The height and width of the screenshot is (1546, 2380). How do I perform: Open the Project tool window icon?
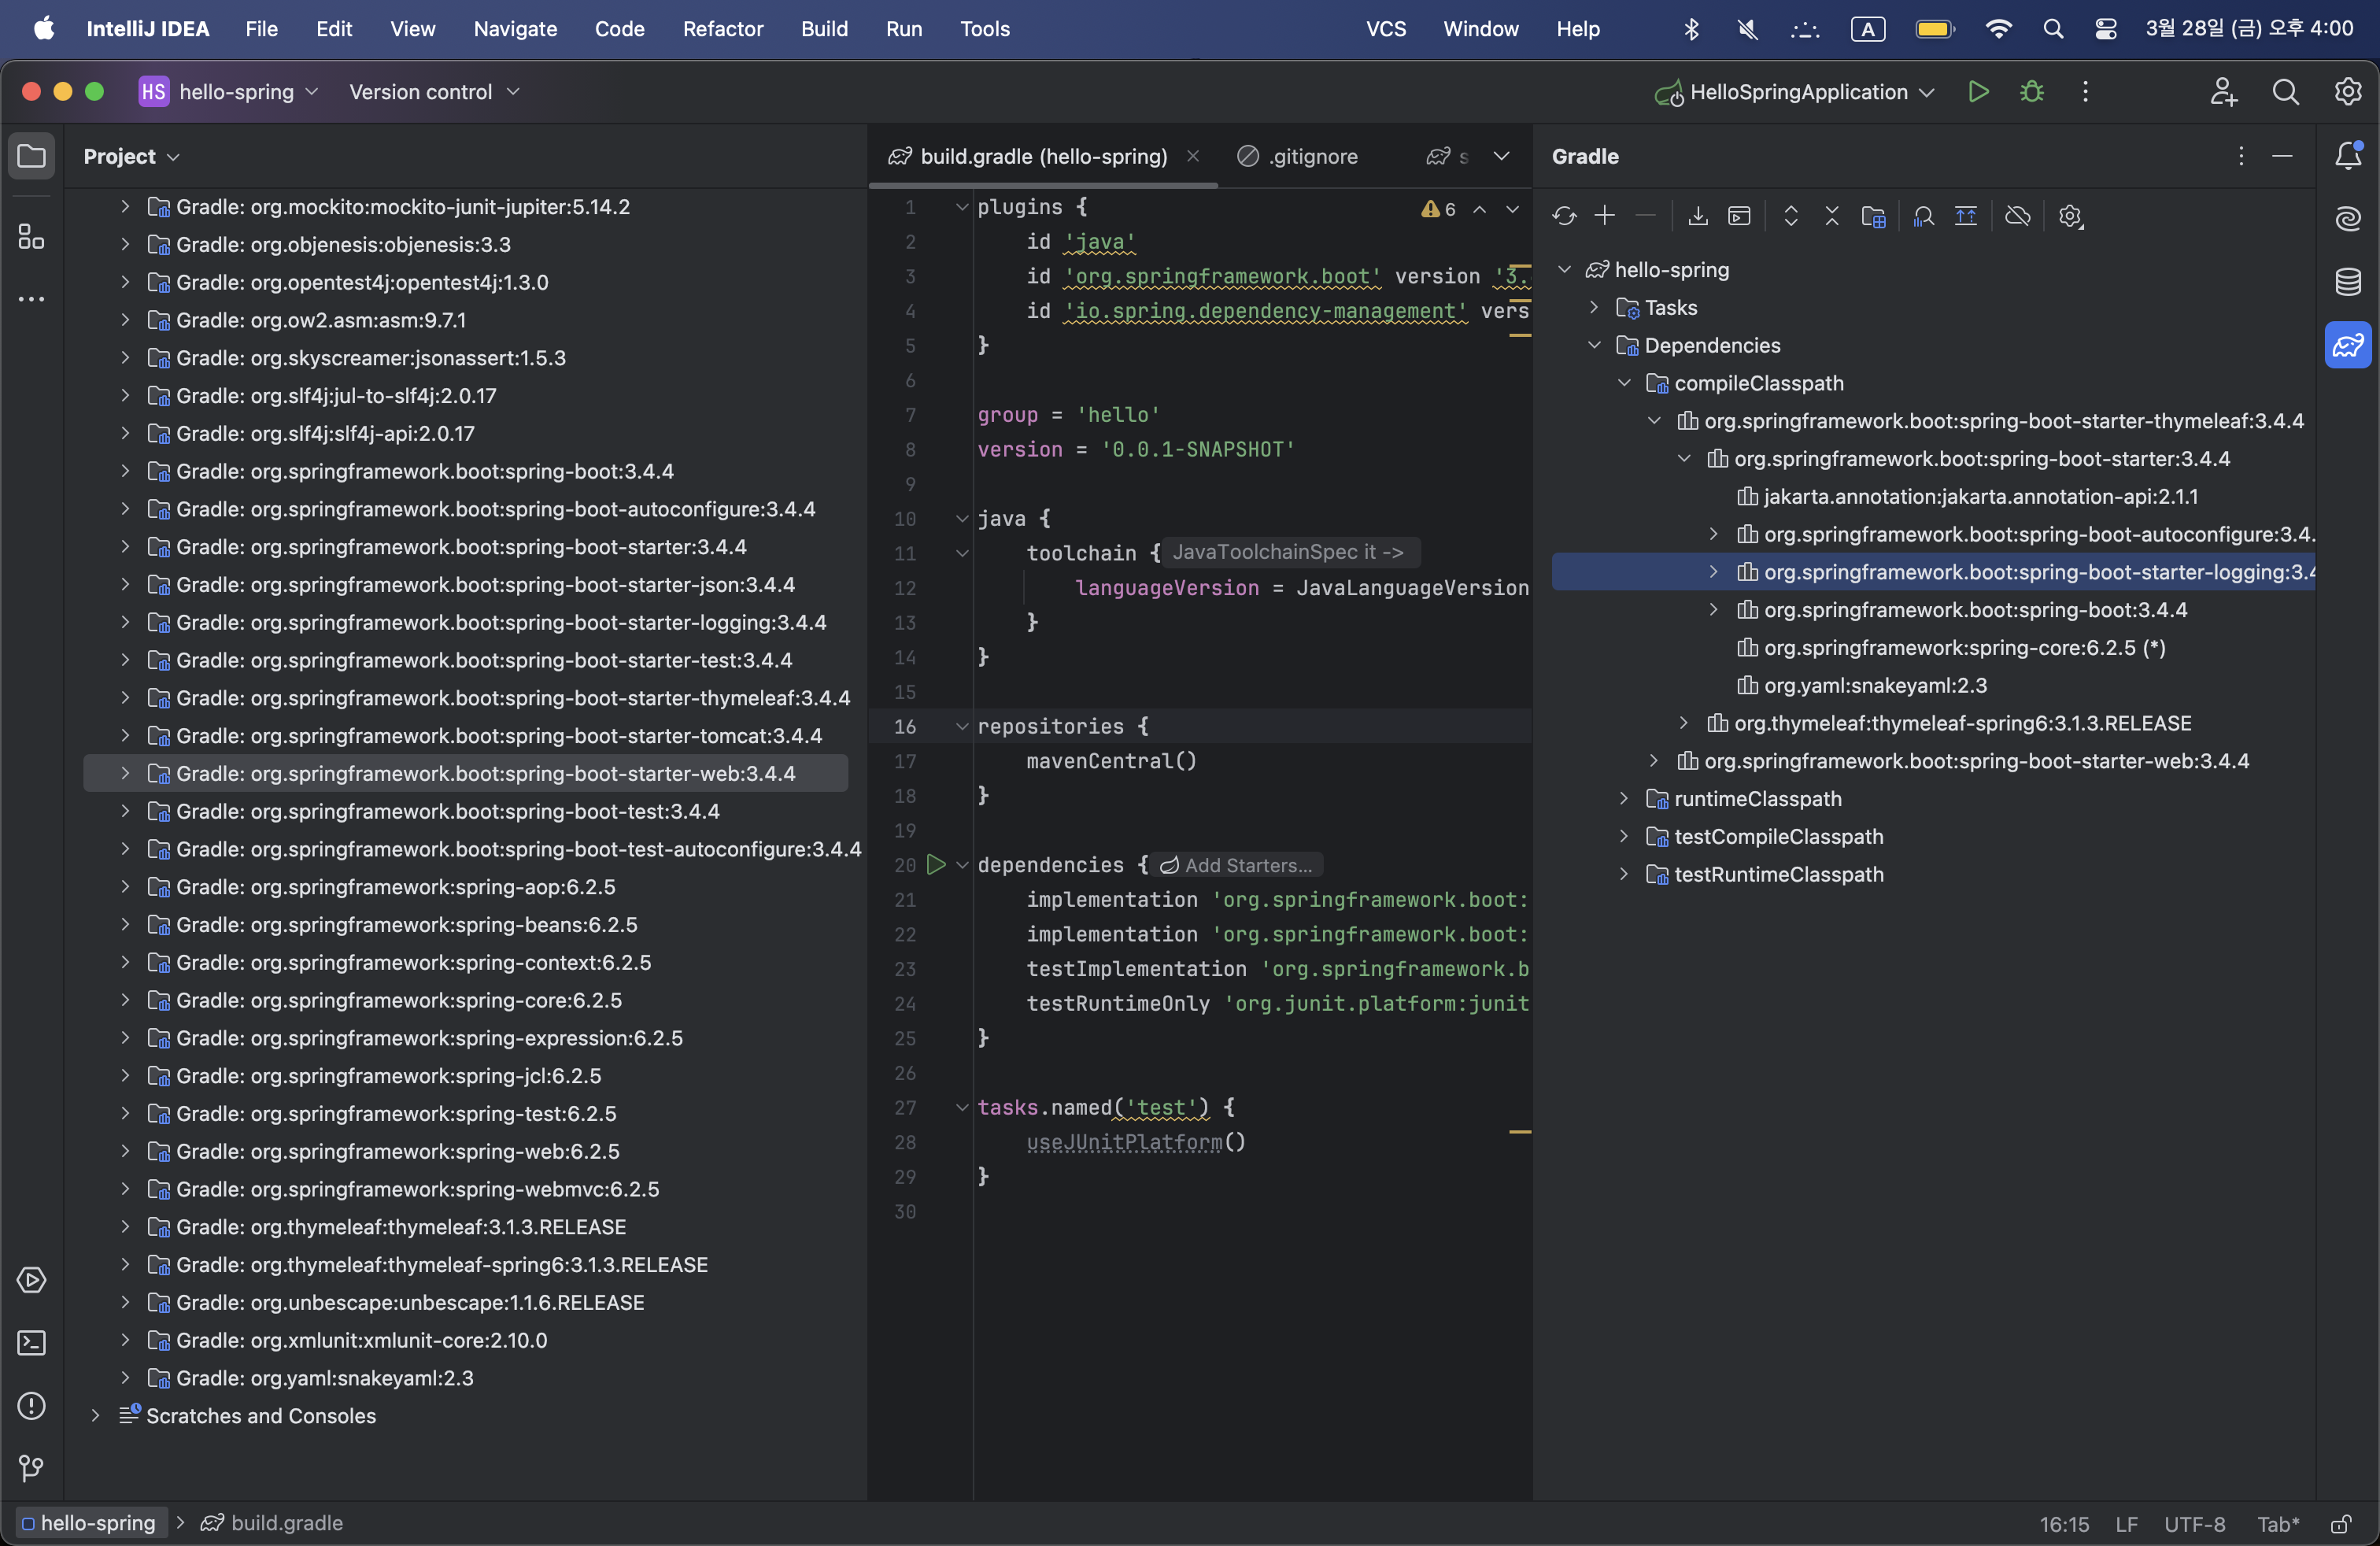tap(31, 156)
